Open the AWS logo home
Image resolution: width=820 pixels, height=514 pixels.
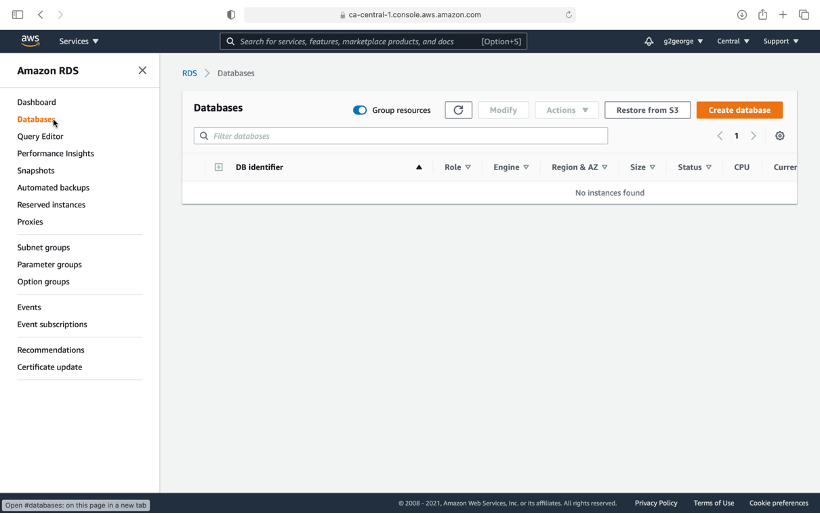[x=30, y=41]
